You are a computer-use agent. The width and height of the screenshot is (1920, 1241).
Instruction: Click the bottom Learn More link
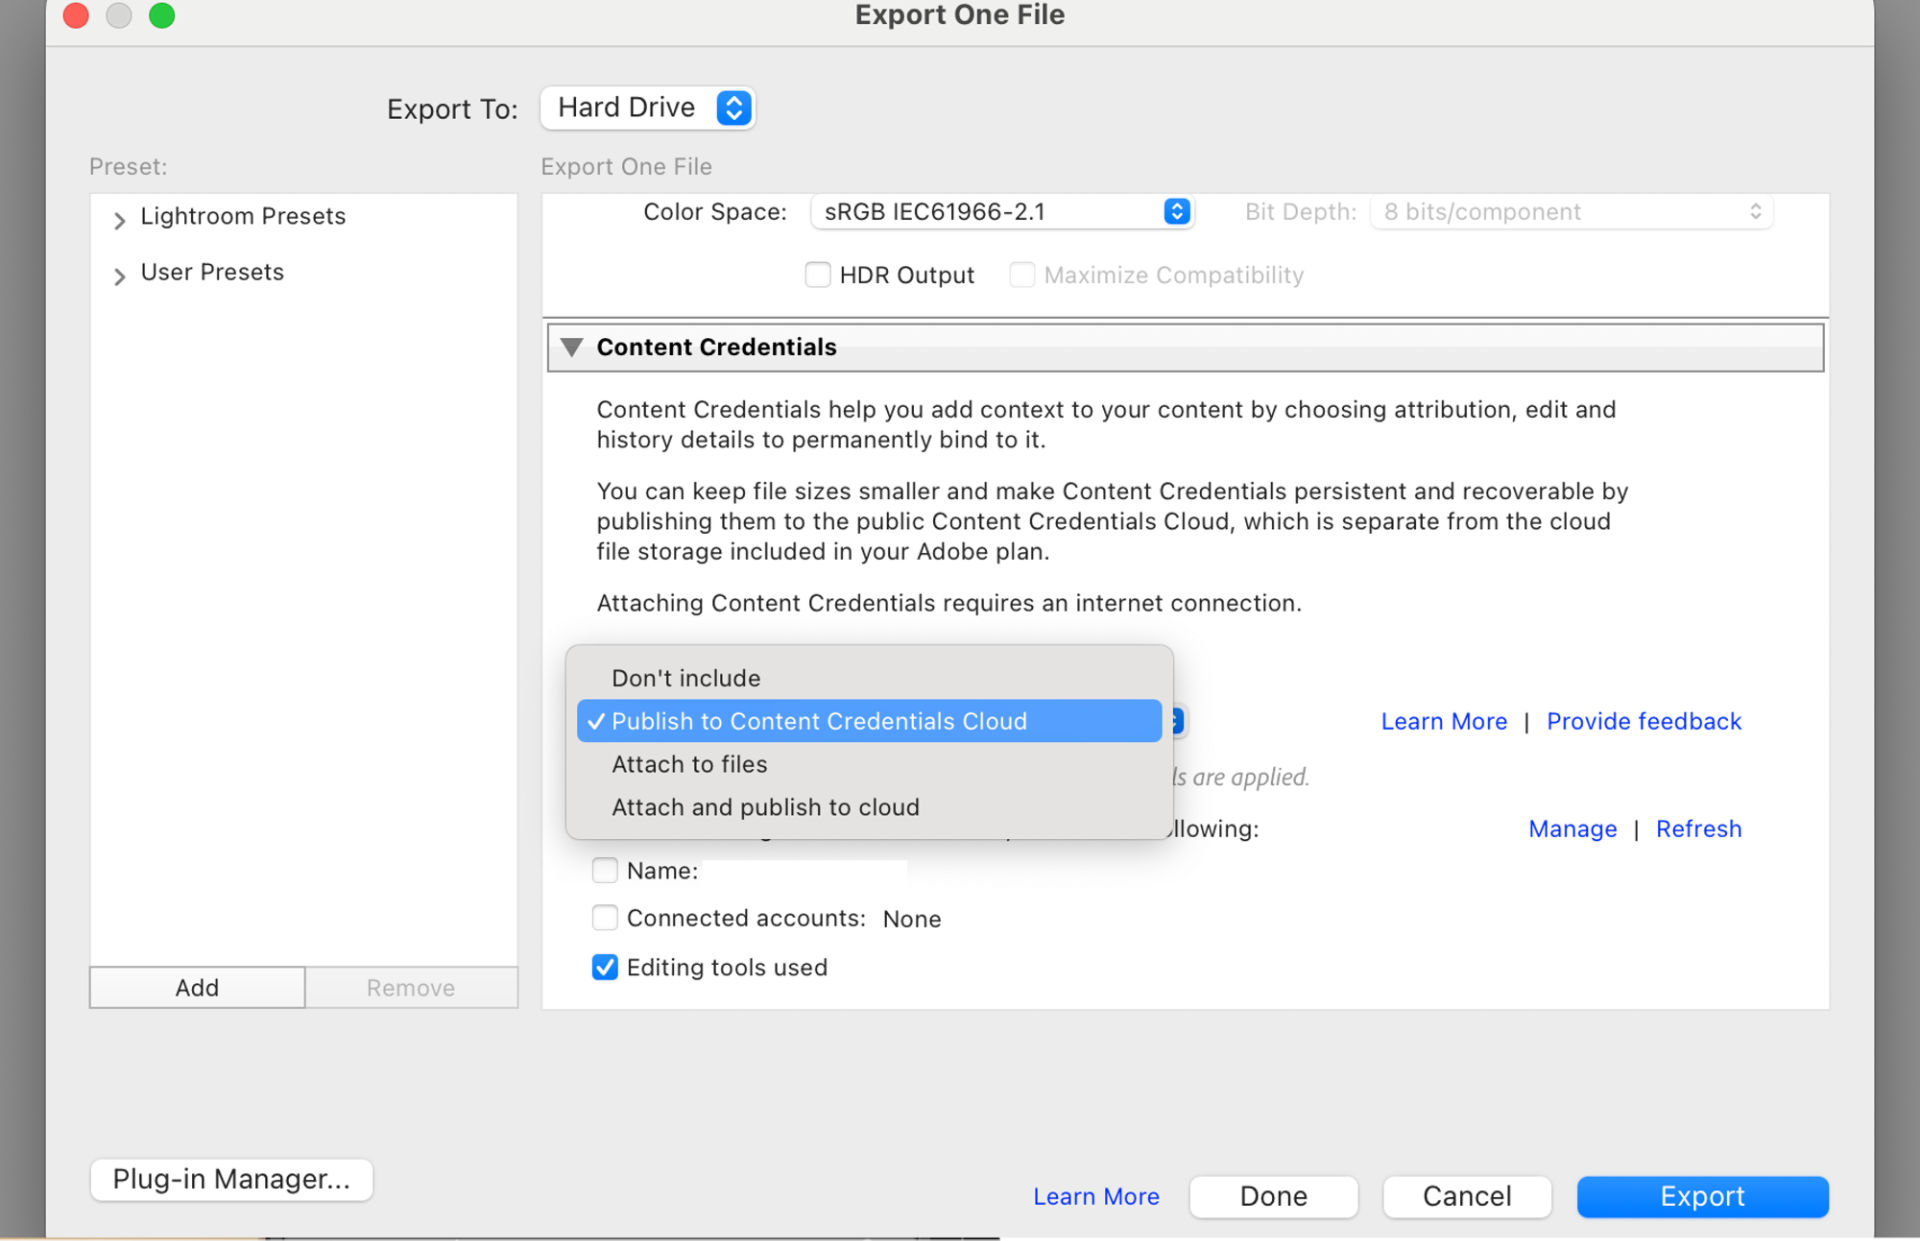point(1096,1197)
